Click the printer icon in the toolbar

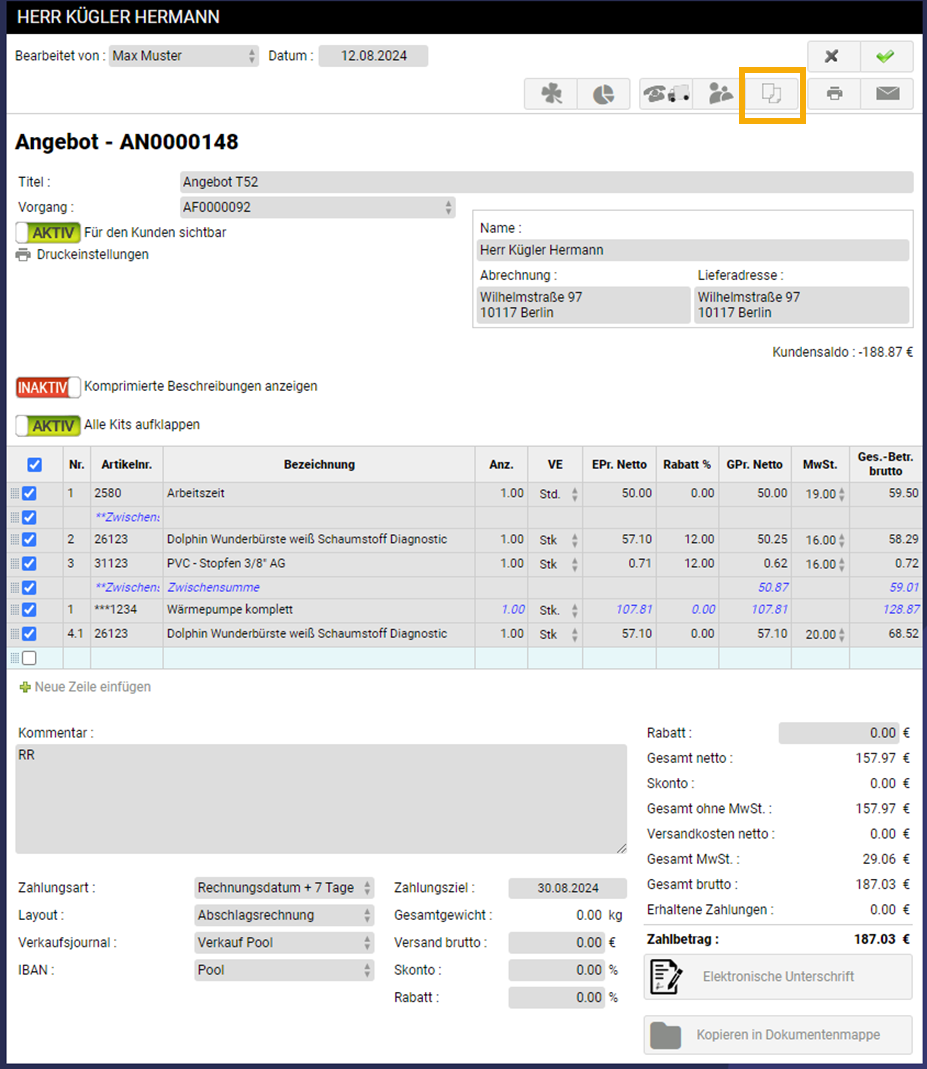834,94
